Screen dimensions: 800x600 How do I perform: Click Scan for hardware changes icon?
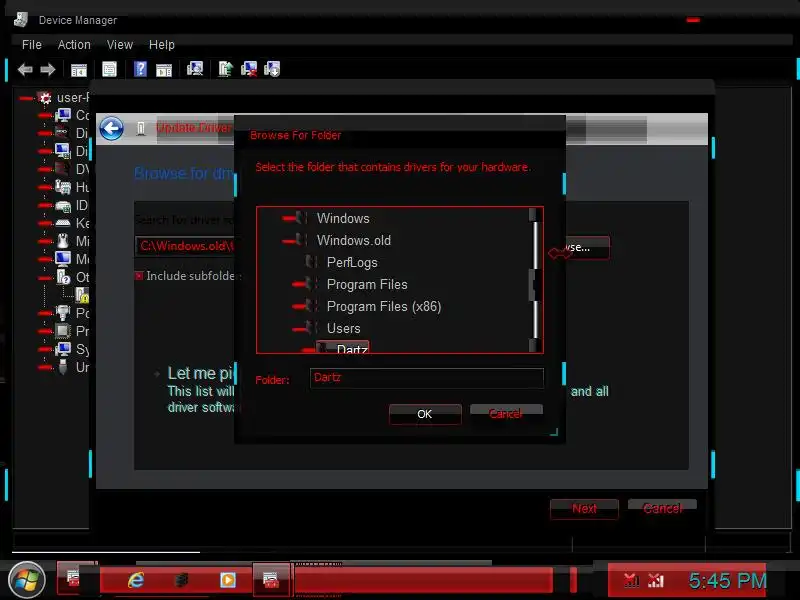(x=195, y=69)
